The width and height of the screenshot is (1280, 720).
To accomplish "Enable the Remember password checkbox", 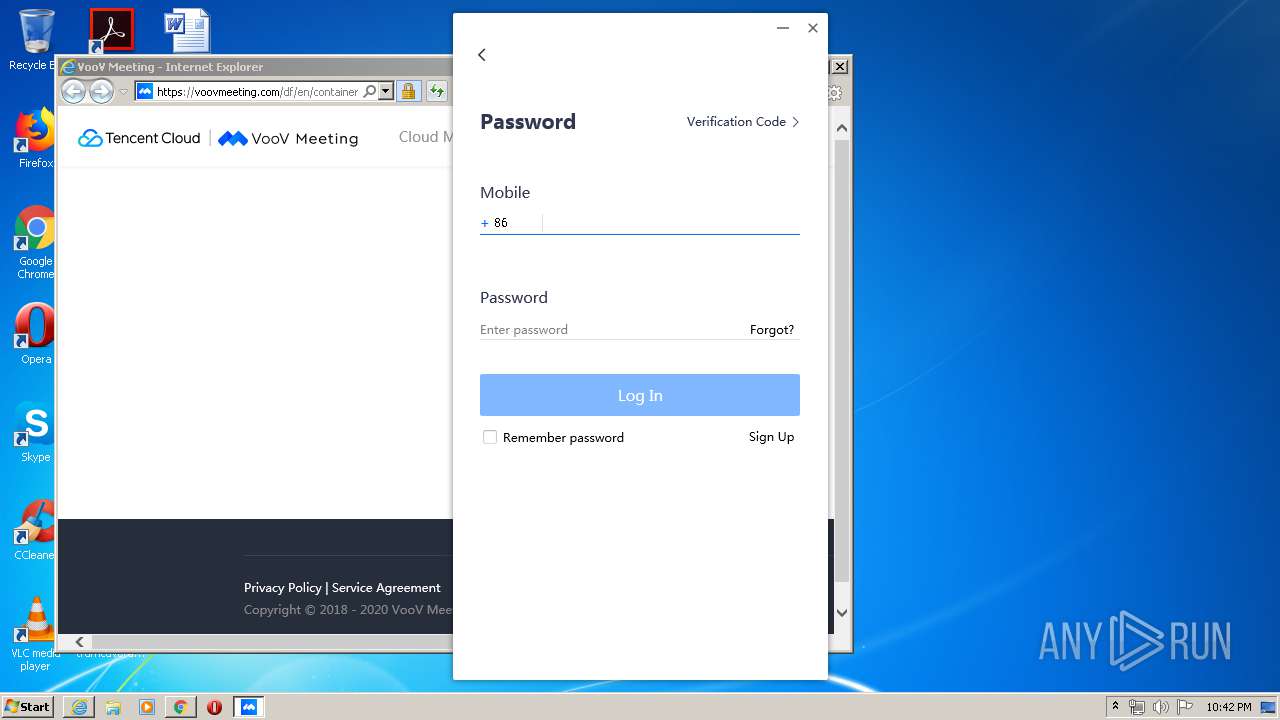I will (x=490, y=437).
